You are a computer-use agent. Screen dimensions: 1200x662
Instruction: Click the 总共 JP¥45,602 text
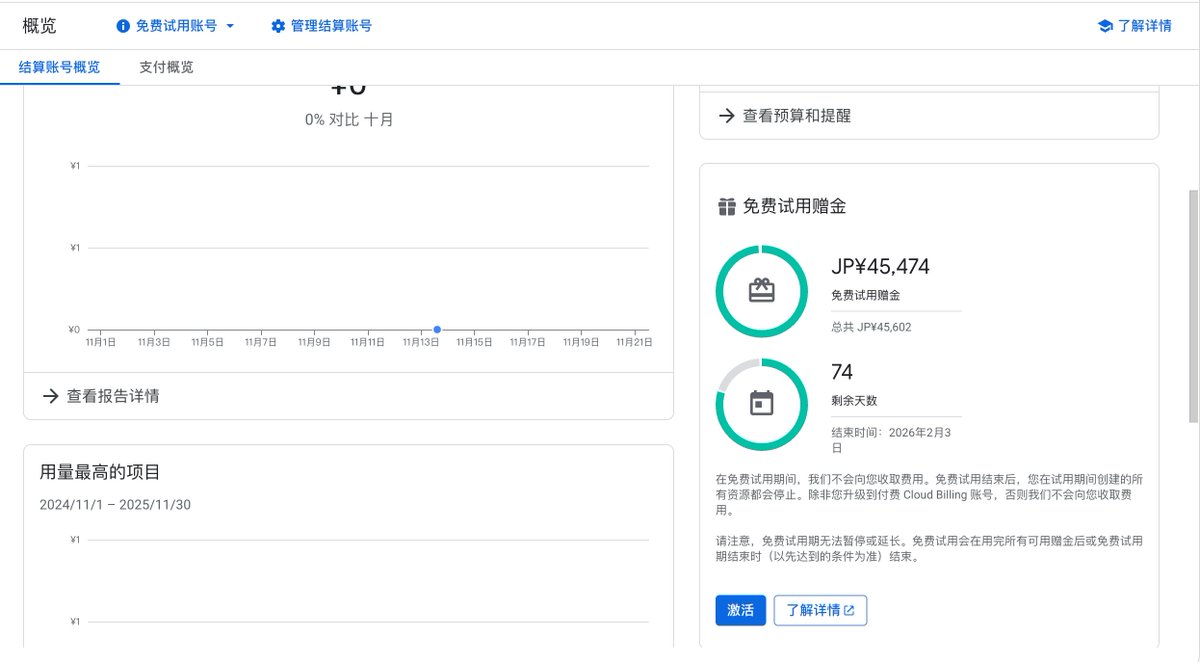(x=871, y=327)
